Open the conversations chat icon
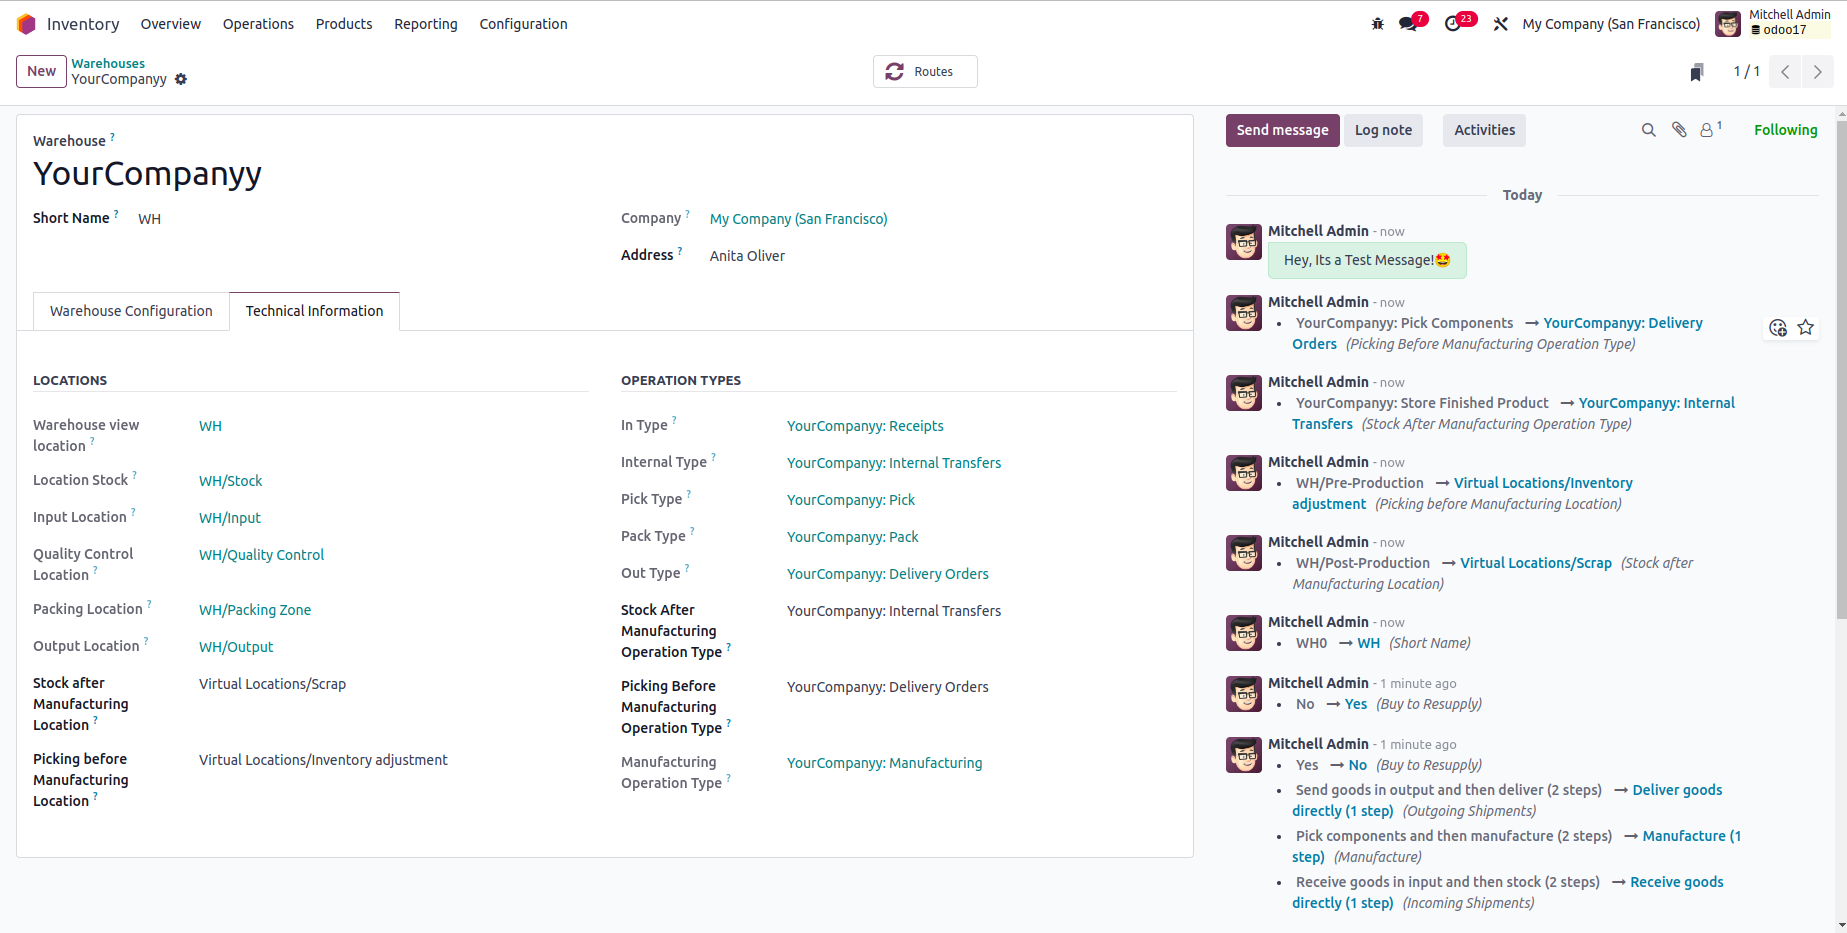This screenshot has height=933, width=1847. 1409,24
